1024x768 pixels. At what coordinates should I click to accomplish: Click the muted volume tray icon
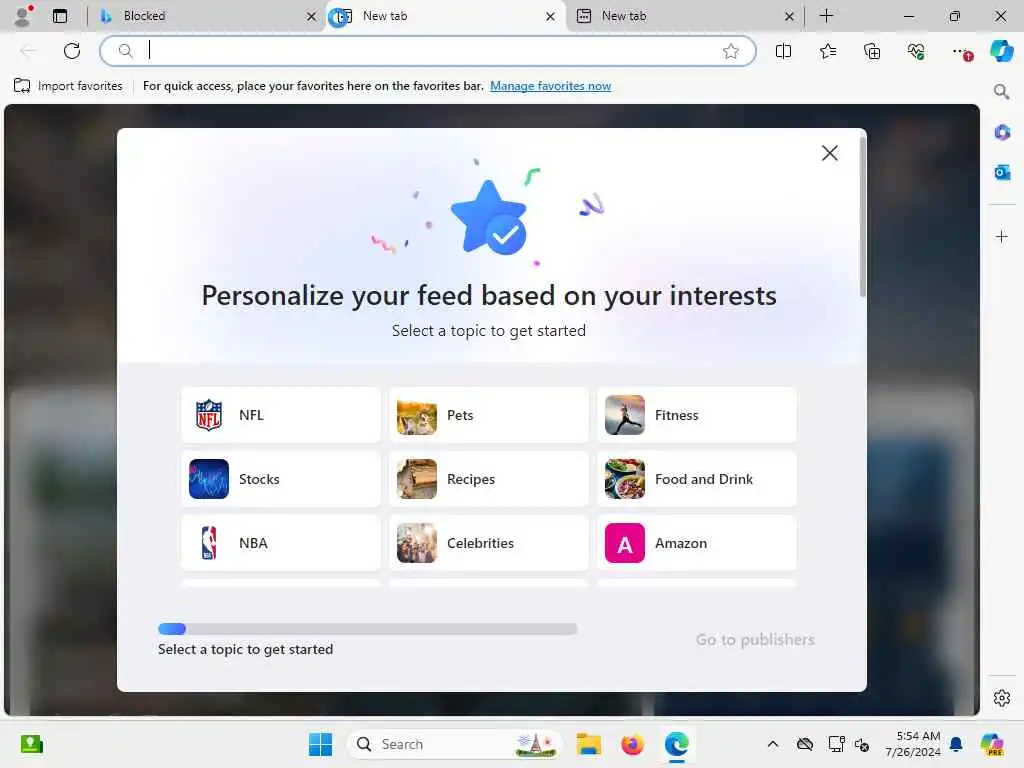862,744
